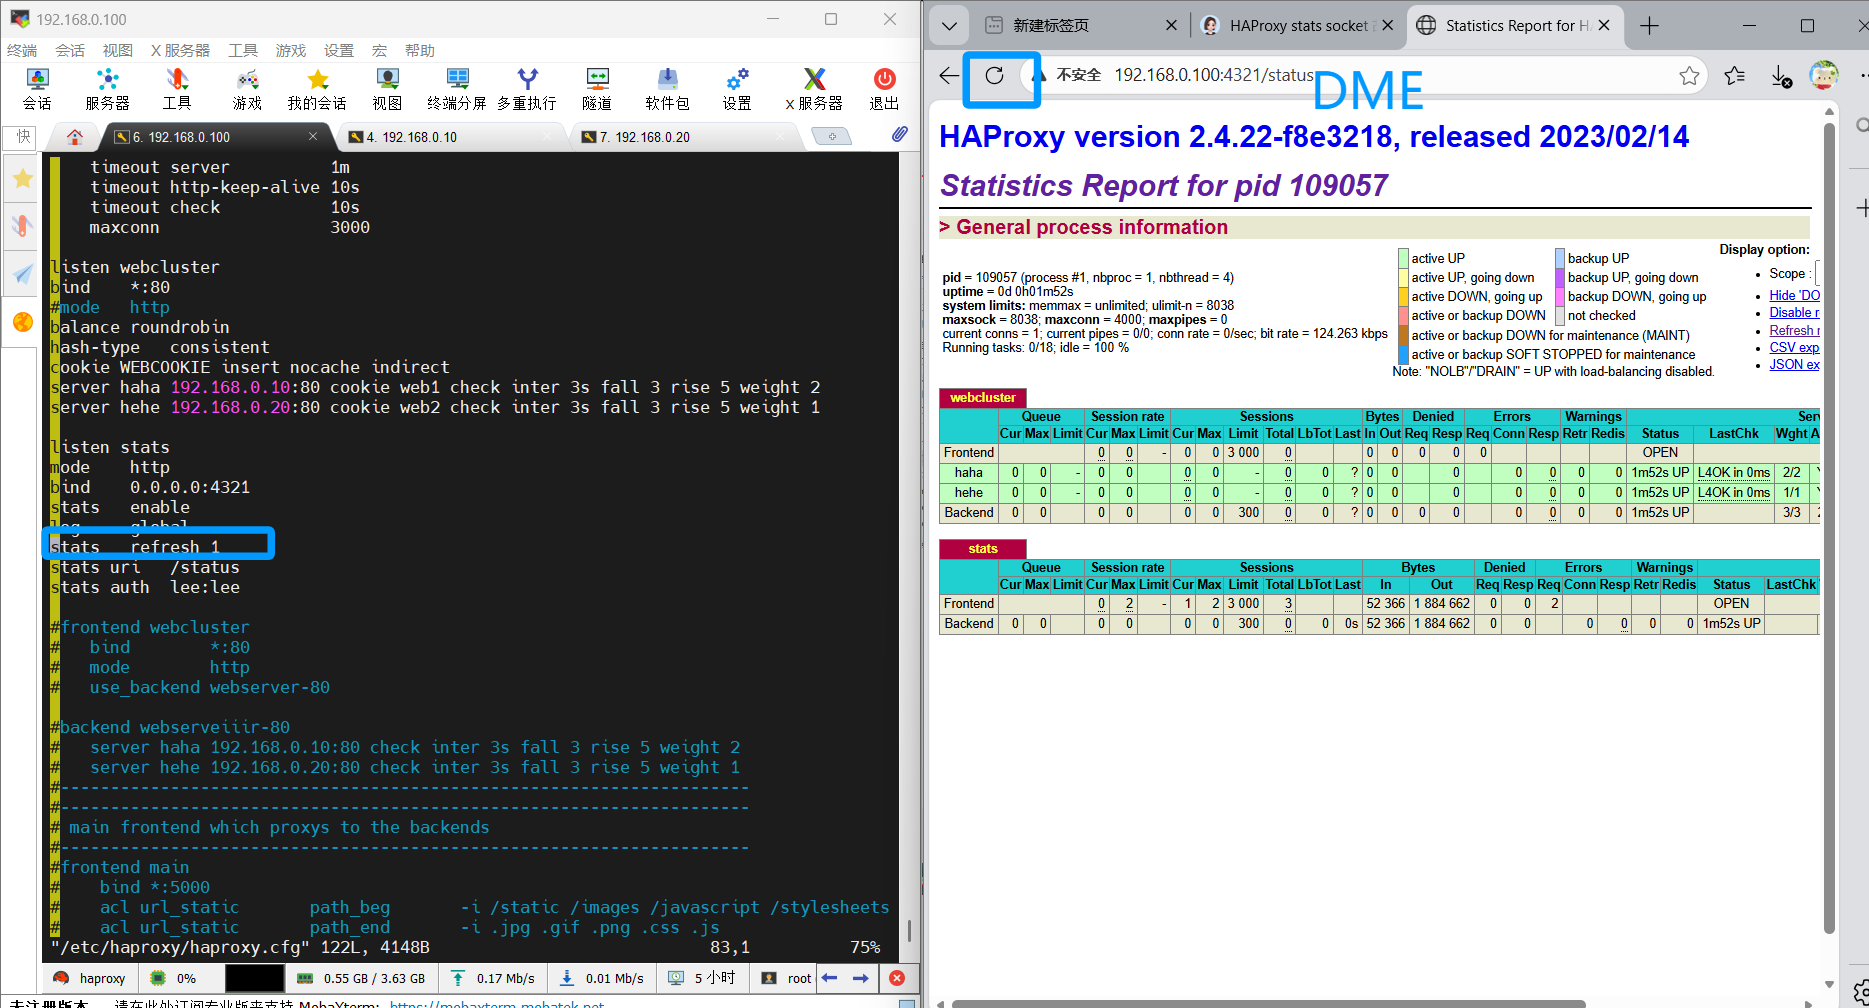Click the CSV export link
Image resolution: width=1869 pixels, height=1008 pixels.
pyautogui.click(x=1794, y=347)
